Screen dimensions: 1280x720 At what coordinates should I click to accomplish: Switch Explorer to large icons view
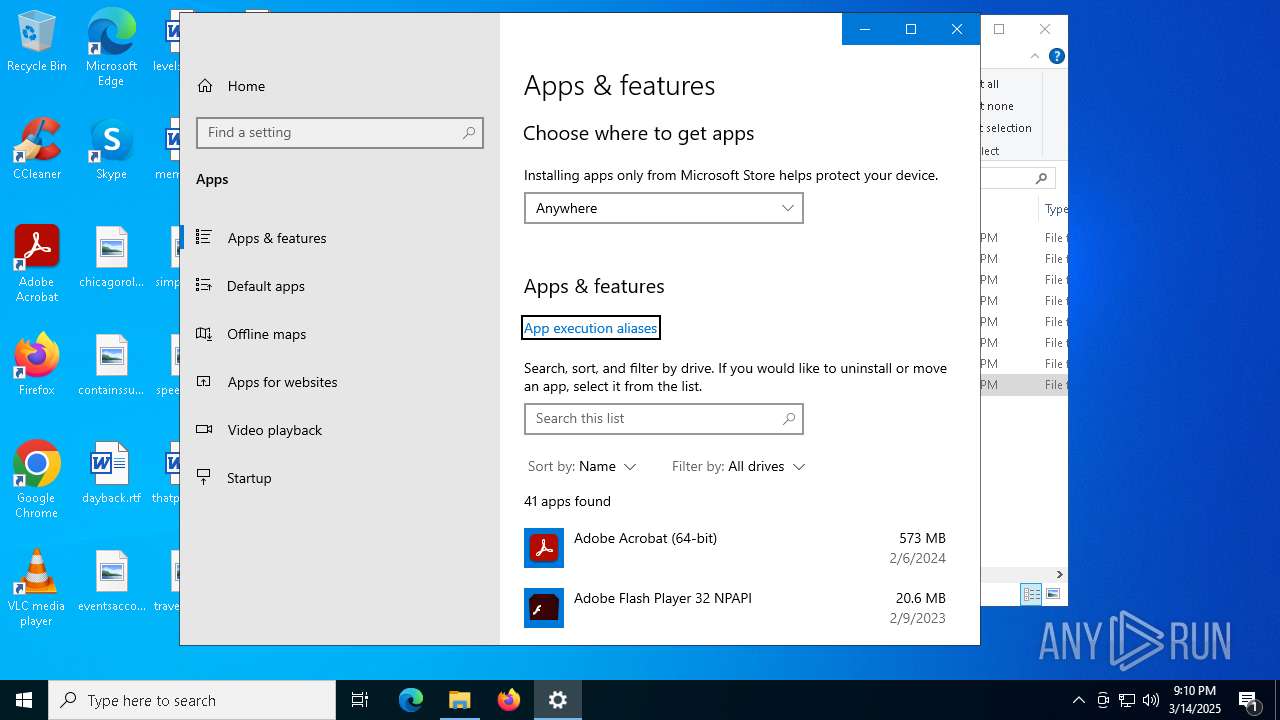click(1052, 594)
